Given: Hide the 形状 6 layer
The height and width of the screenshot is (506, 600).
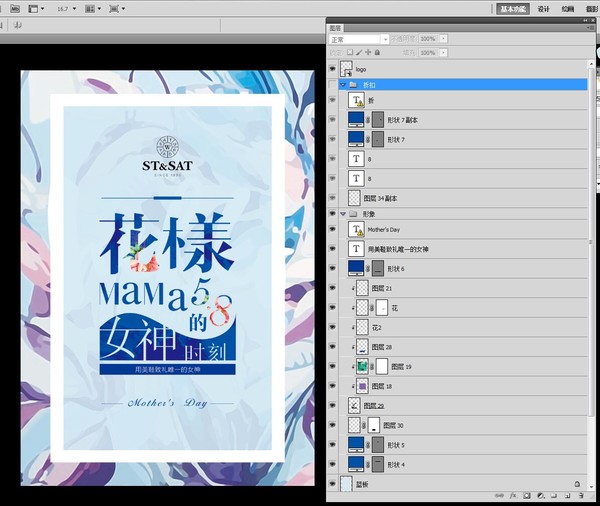Looking at the screenshot, I should coord(332,268).
